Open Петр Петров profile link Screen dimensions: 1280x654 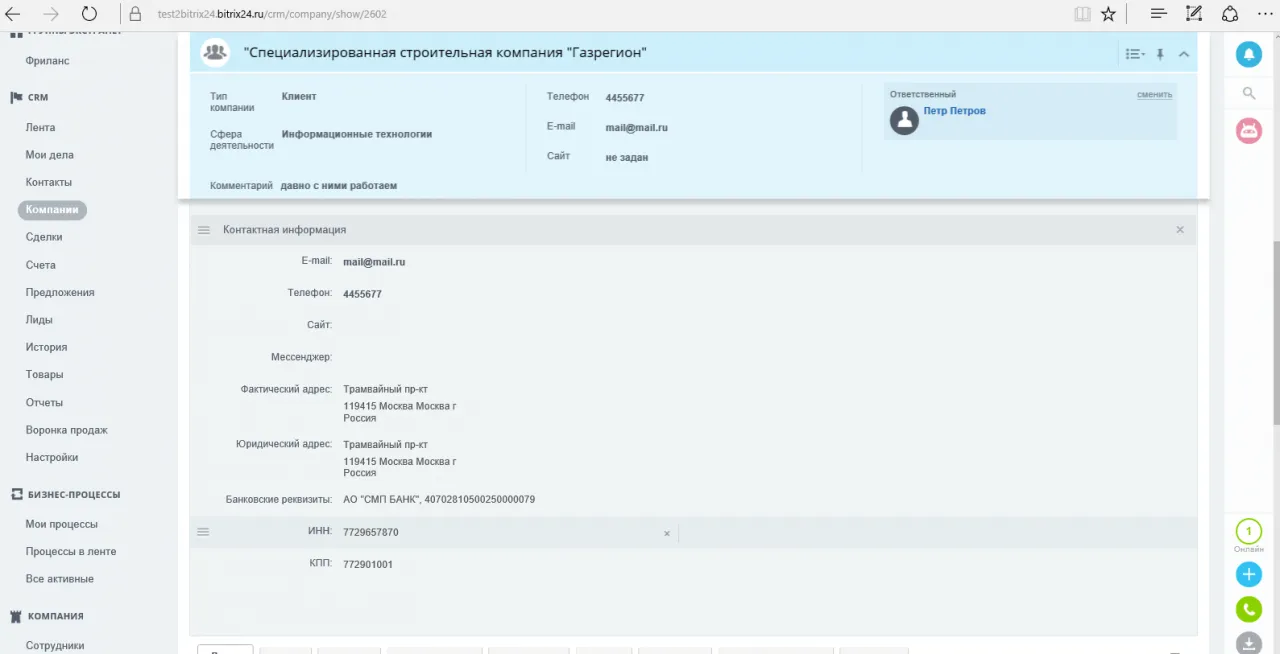[954, 111]
